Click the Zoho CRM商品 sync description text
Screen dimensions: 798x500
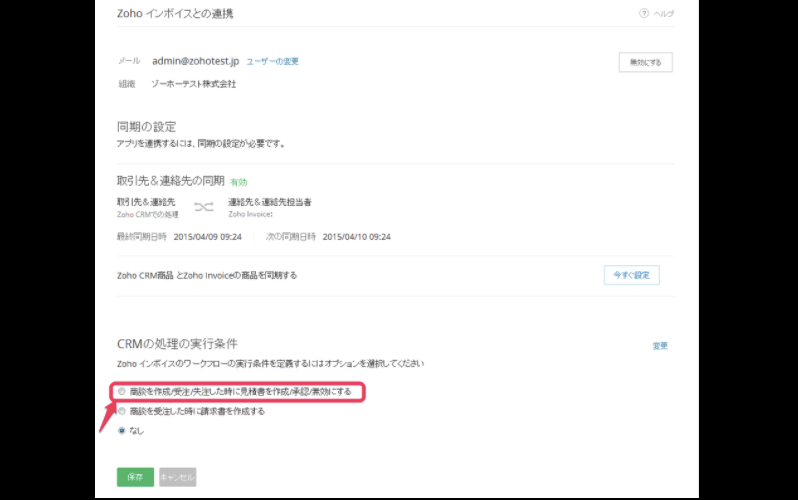tap(207, 275)
